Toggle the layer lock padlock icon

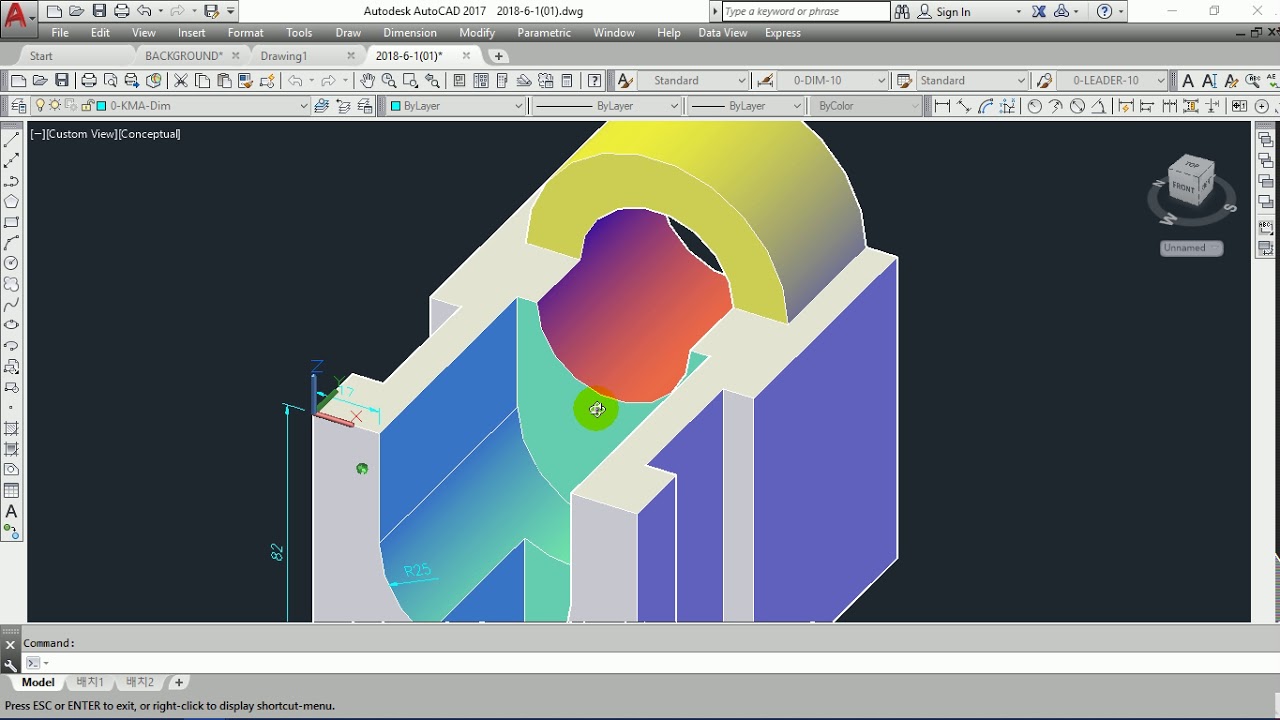(87, 105)
